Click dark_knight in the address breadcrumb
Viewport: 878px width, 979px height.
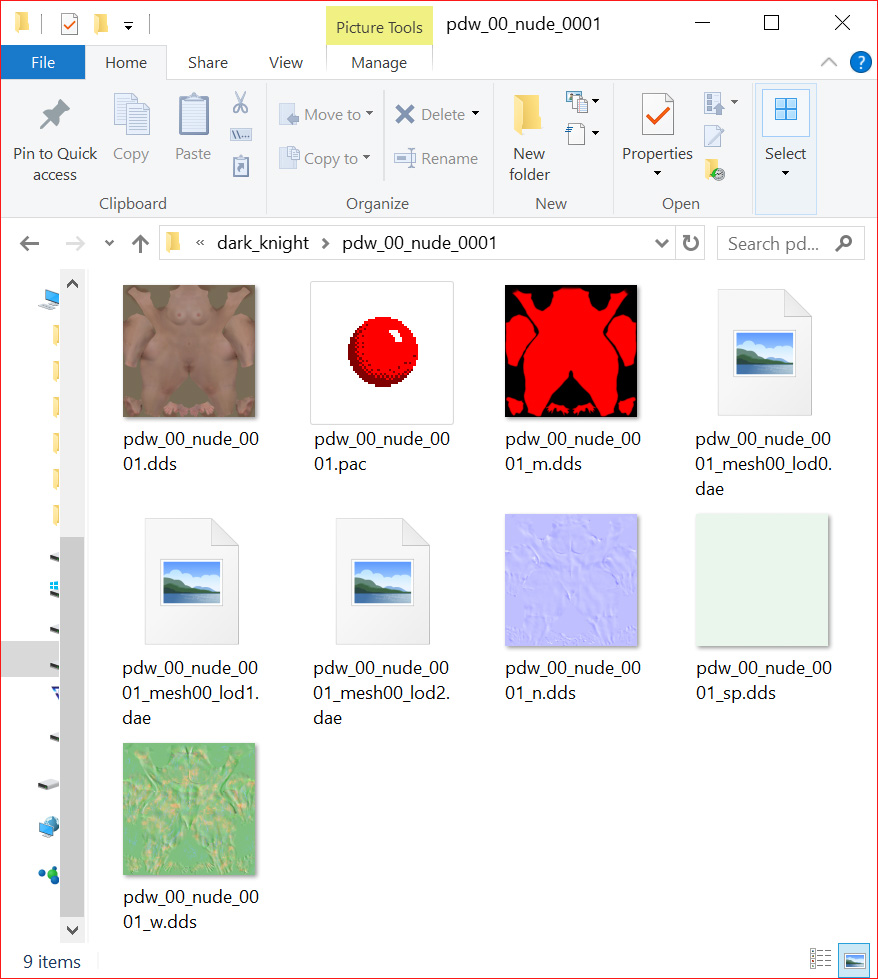point(263,243)
